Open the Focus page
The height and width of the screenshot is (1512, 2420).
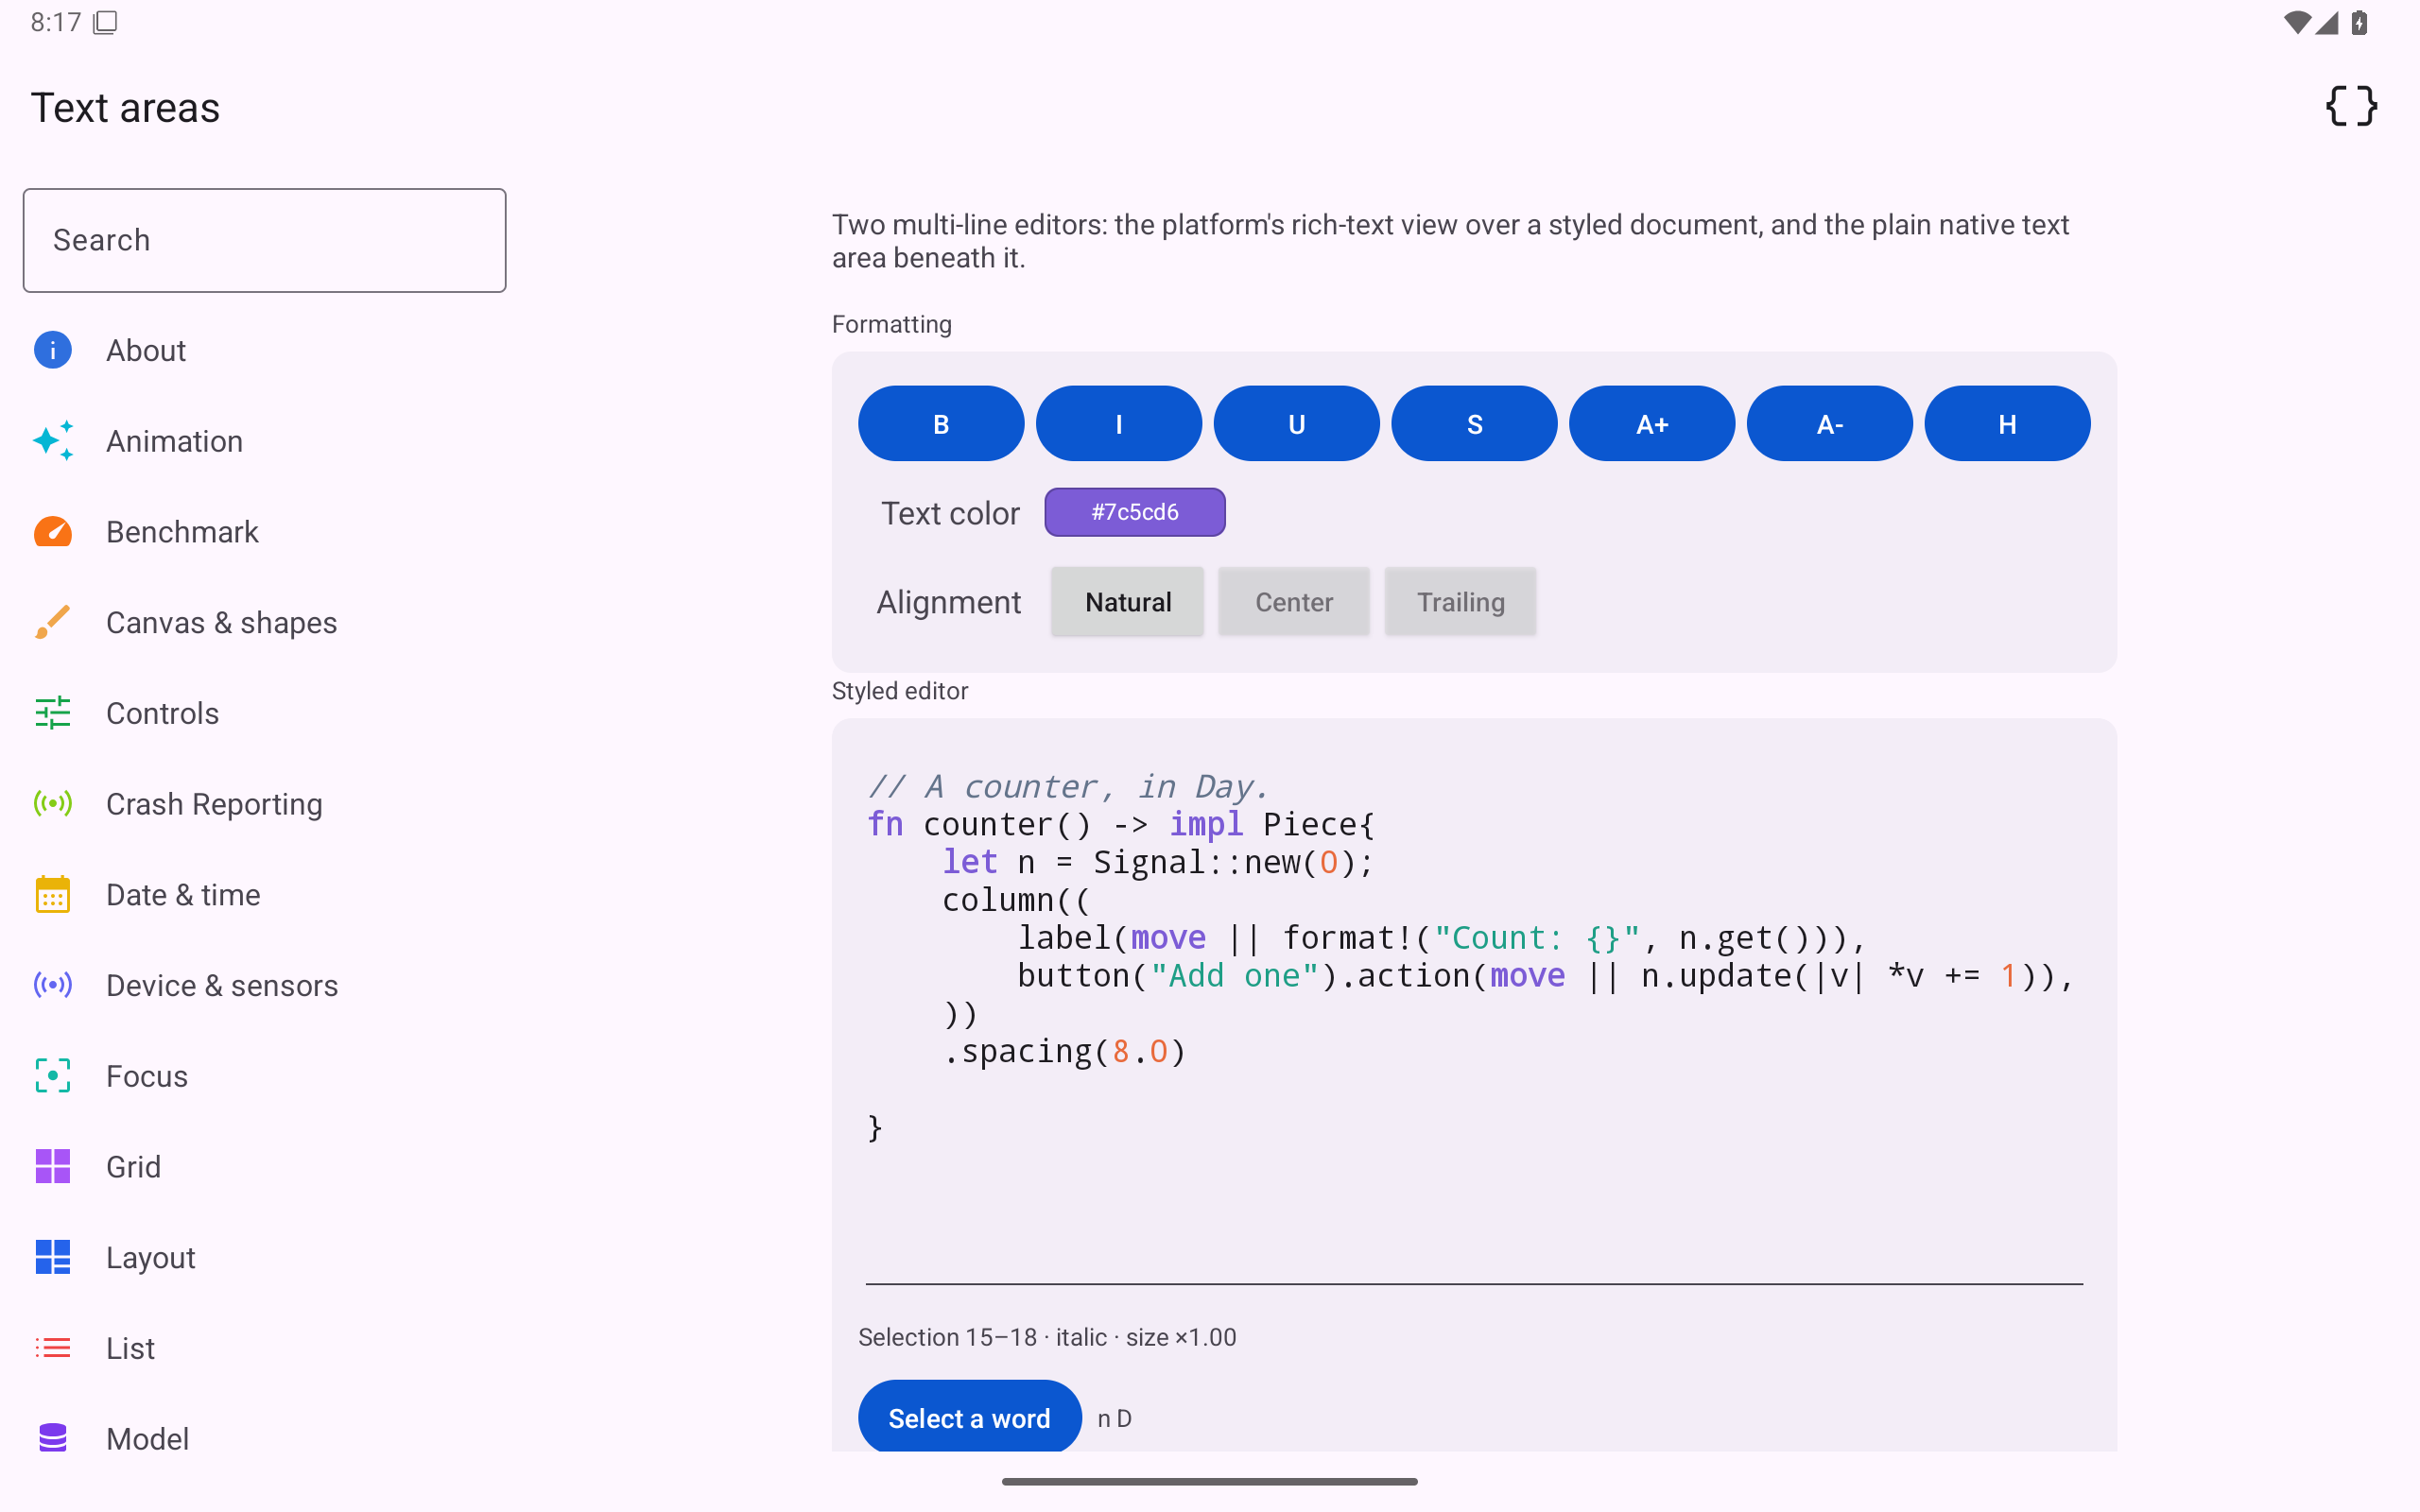[x=265, y=1076]
